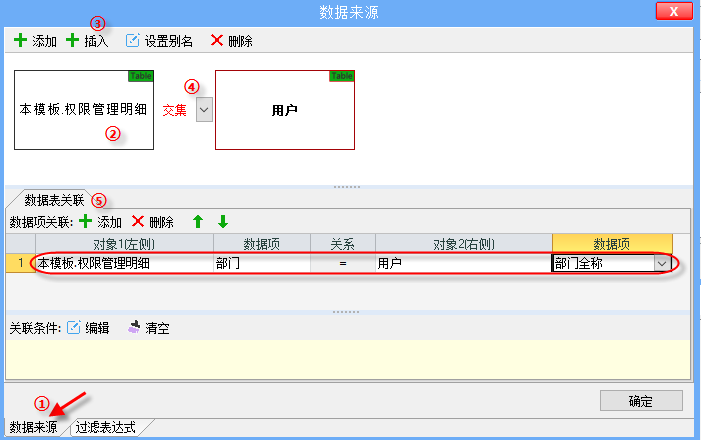The width and height of the screenshot is (701, 440).
Task: Clear the association condition (清空)
Action: click(149, 328)
